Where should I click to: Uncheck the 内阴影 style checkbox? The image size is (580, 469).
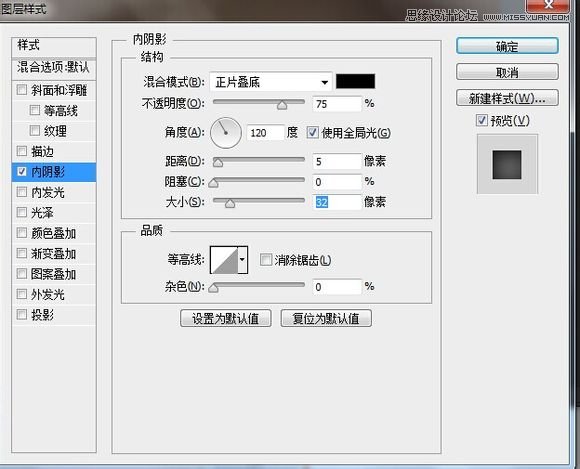click(x=22, y=172)
